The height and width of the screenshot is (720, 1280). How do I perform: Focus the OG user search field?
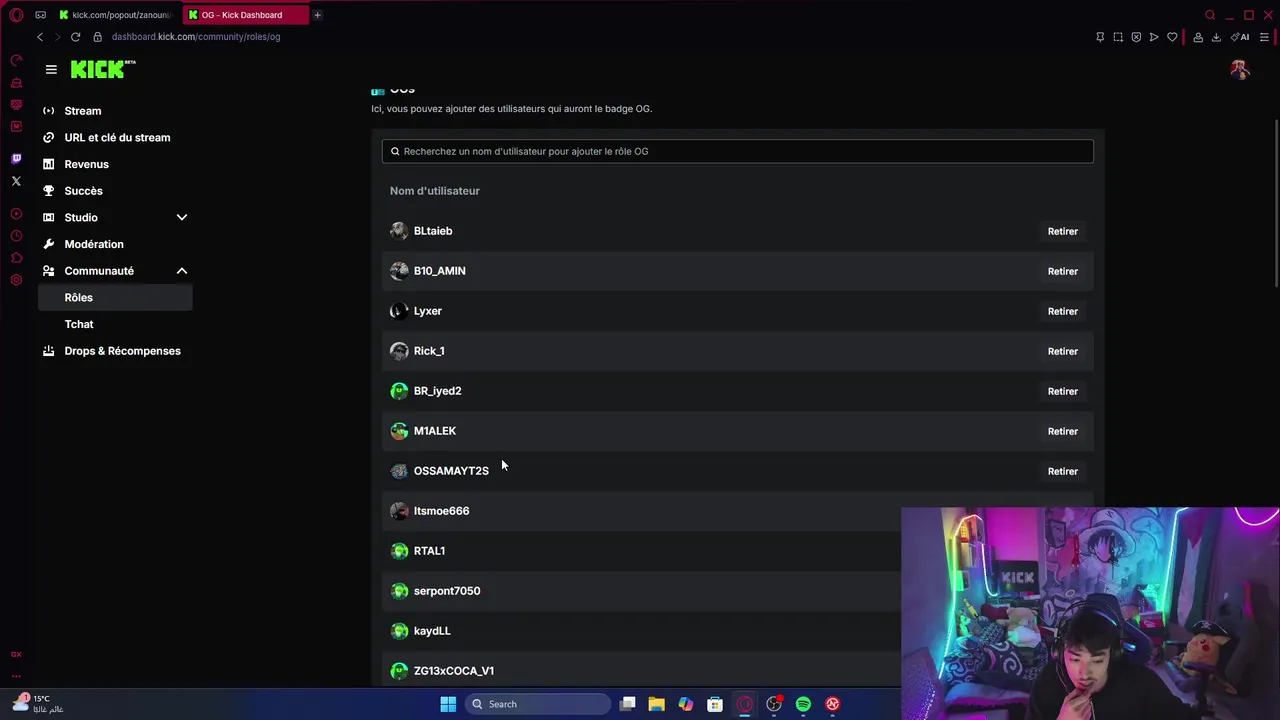coord(737,151)
